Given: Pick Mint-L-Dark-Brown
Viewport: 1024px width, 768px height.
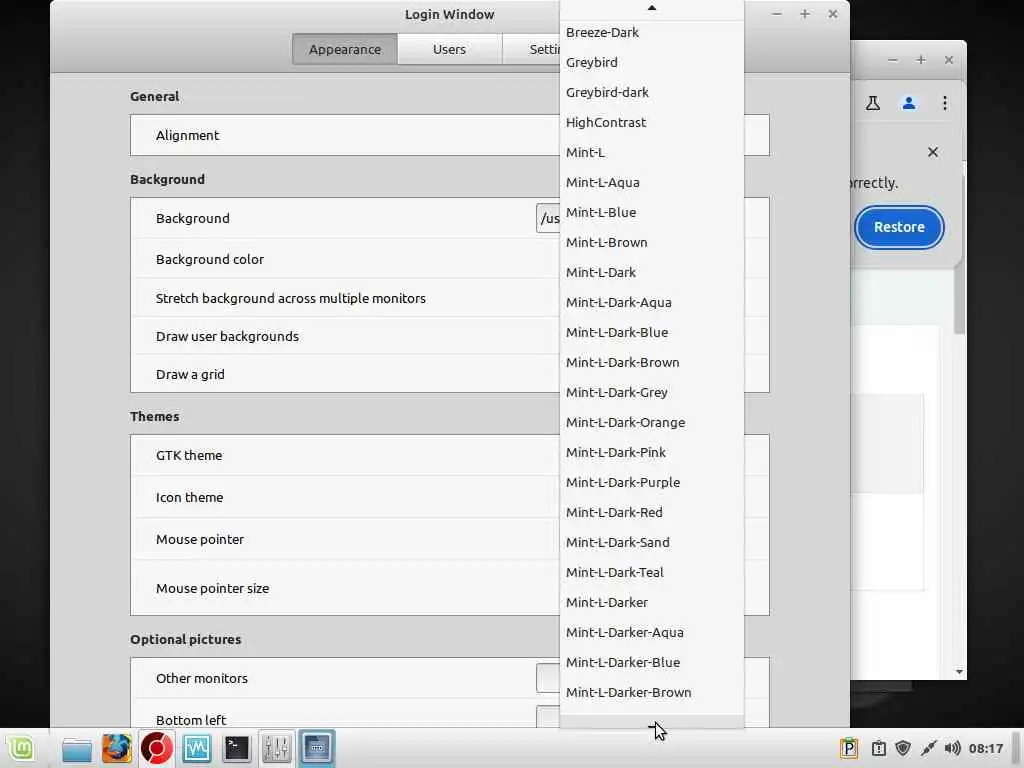Looking at the screenshot, I should click(x=652, y=363).
